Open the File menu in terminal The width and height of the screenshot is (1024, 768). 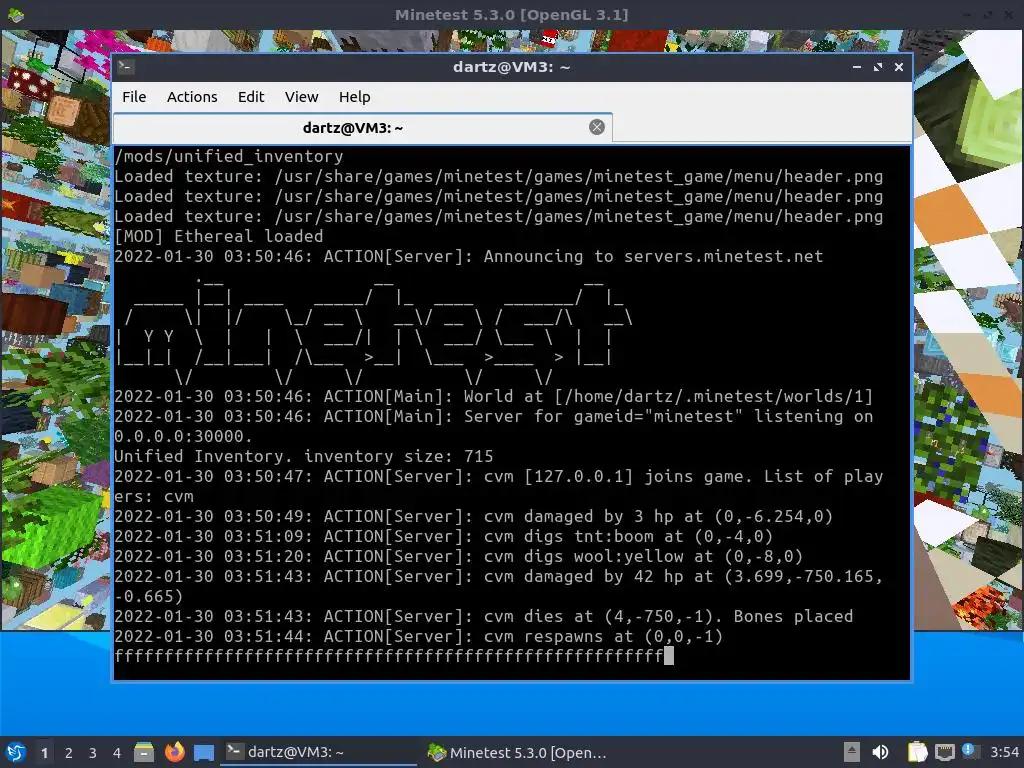pos(134,97)
